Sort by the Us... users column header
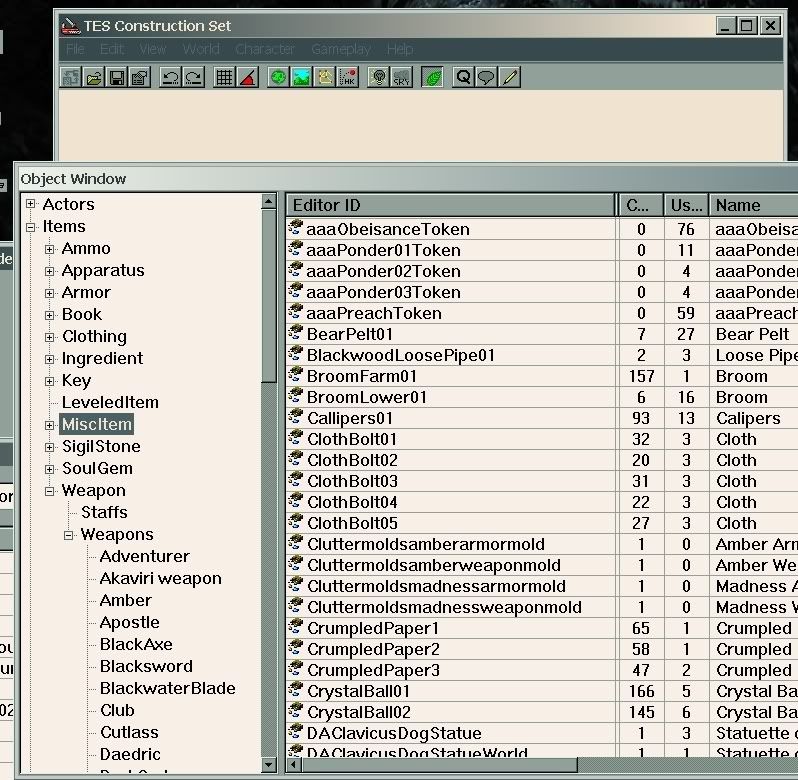798x780 pixels. [x=686, y=205]
